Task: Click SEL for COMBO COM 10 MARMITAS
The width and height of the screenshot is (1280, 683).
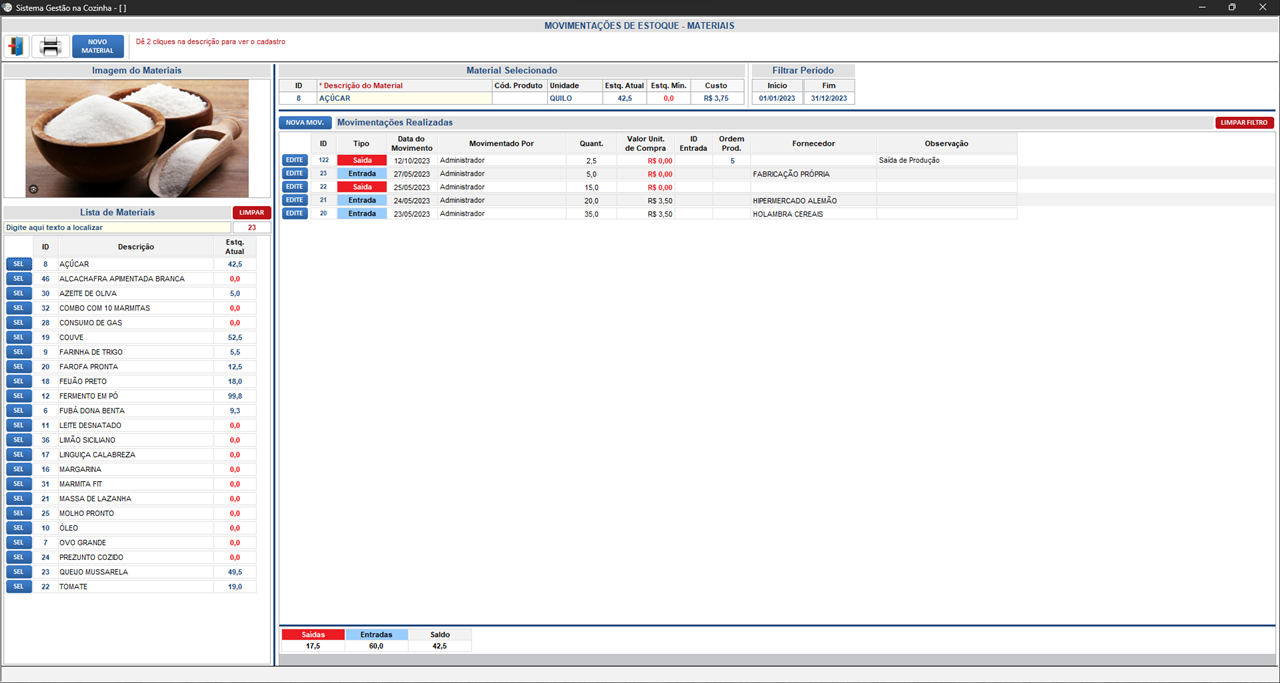Action: coord(19,308)
